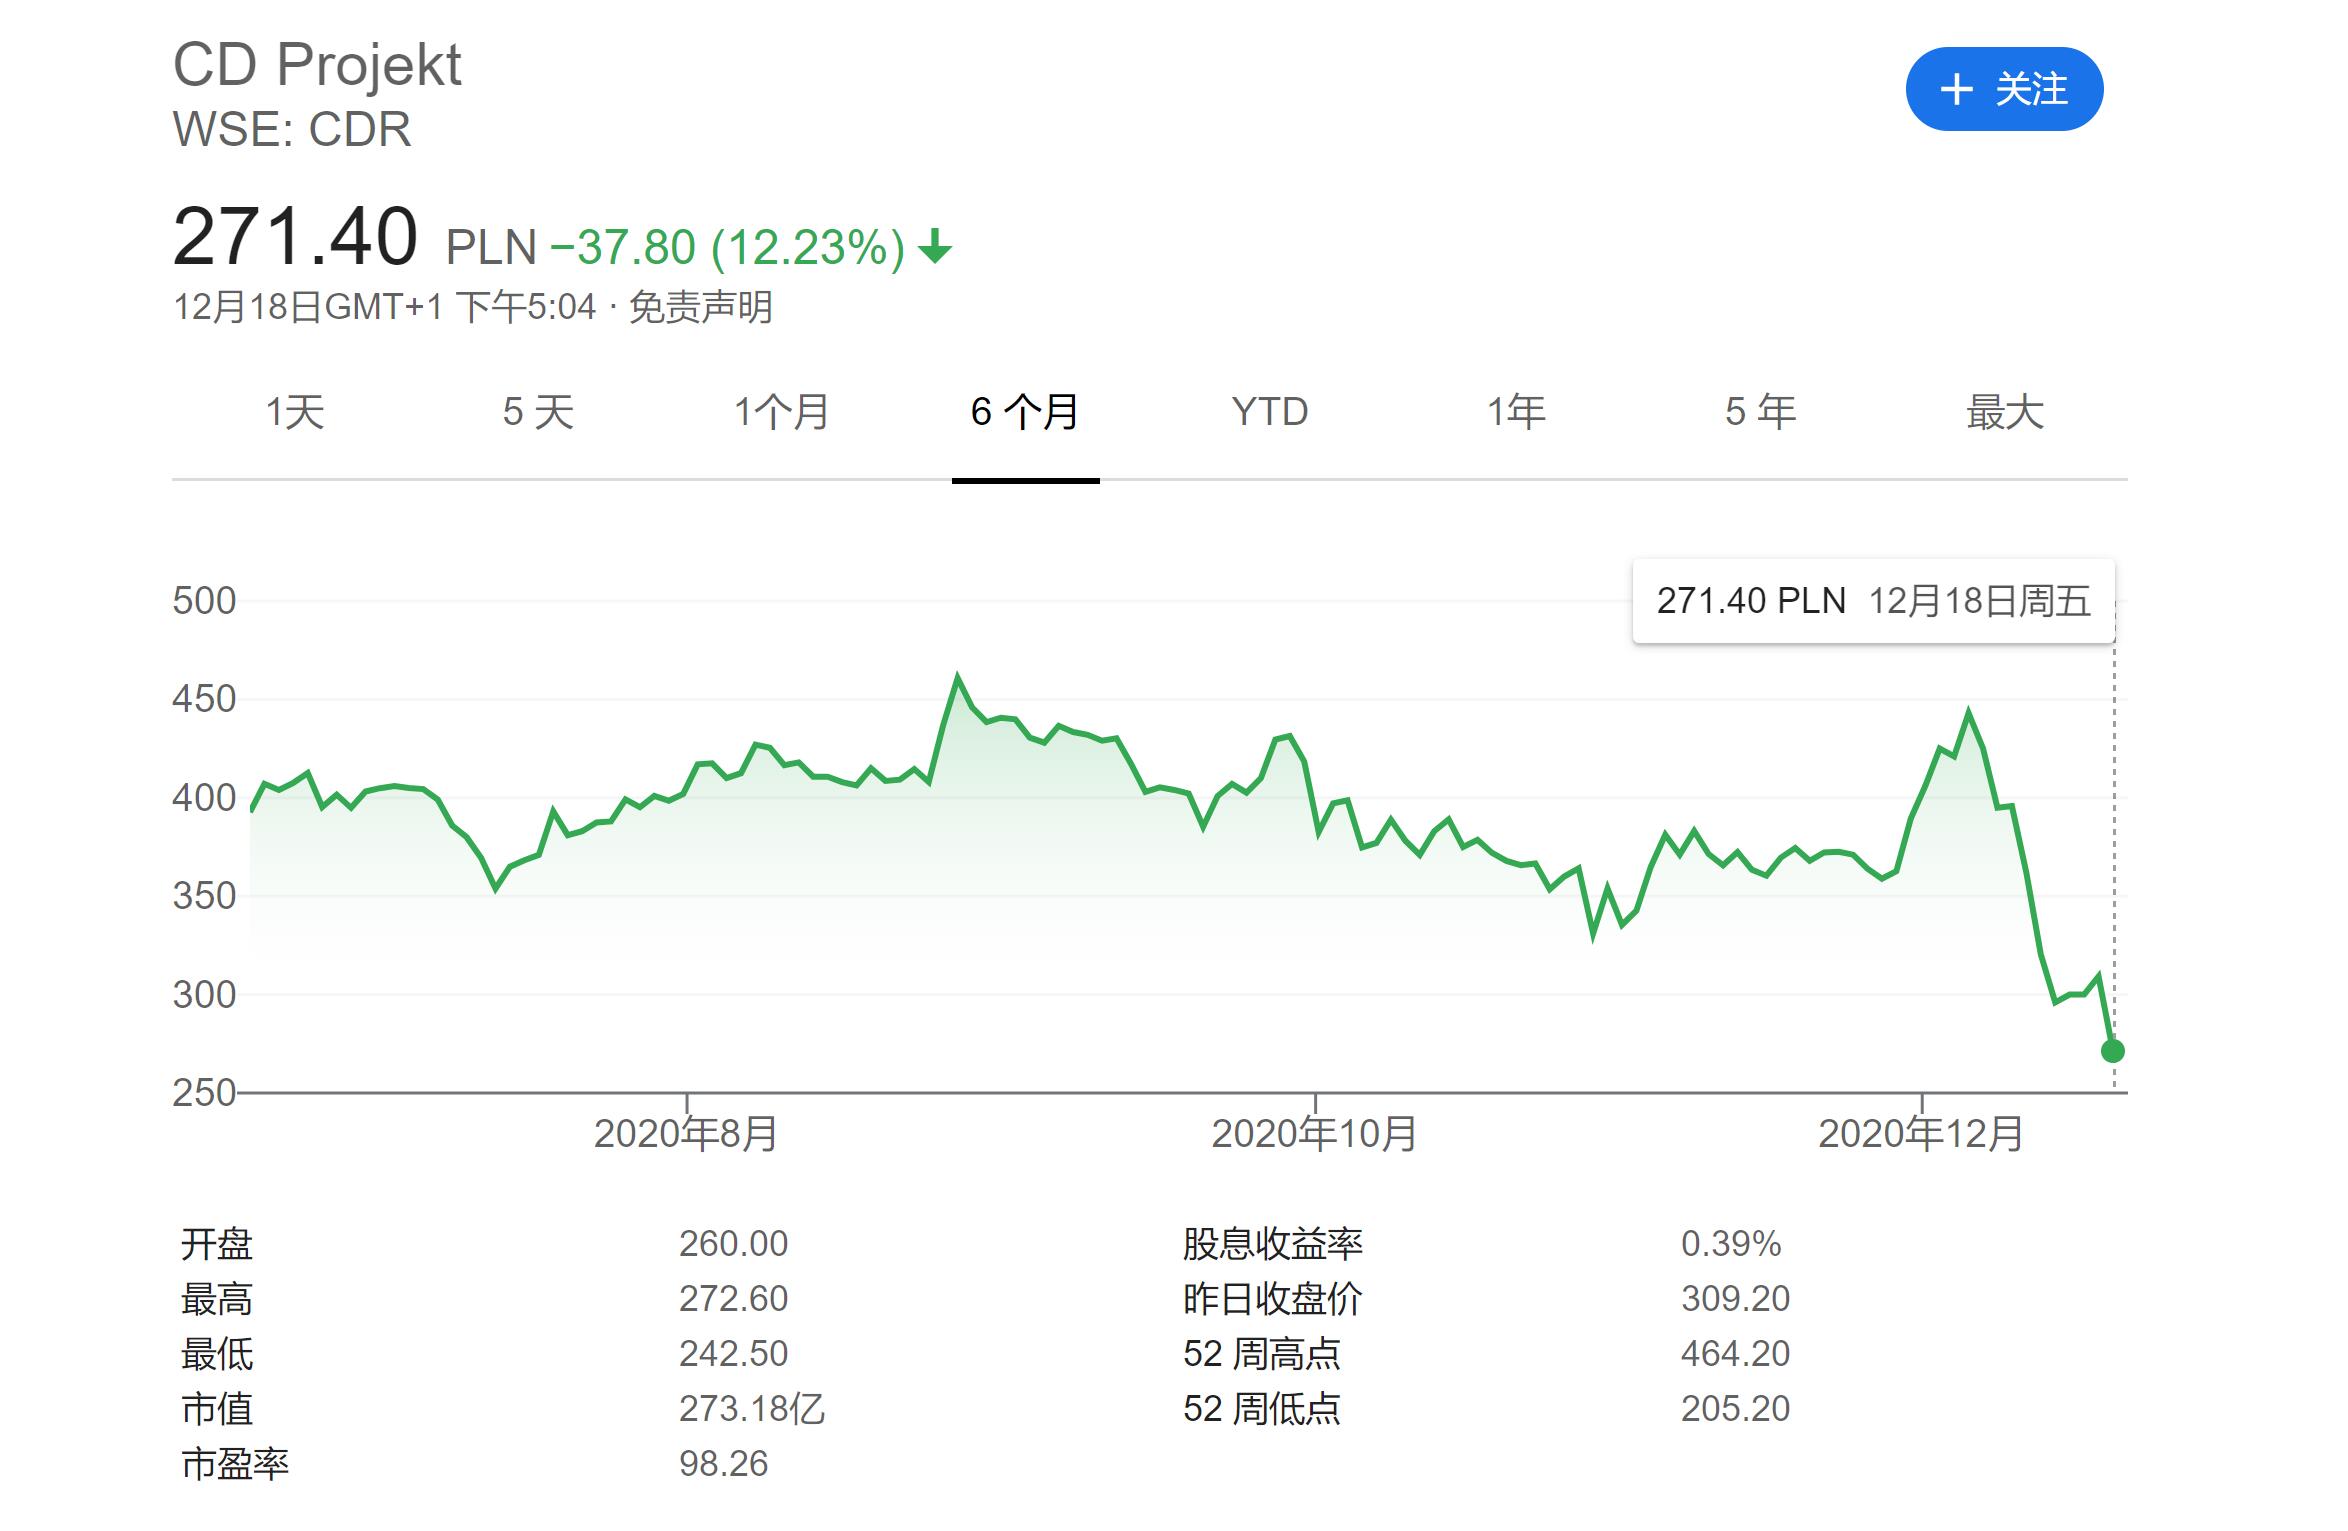Select the 6 个月 range tab
The width and height of the screenshot is (2348, 1531).
[1025, 412]
